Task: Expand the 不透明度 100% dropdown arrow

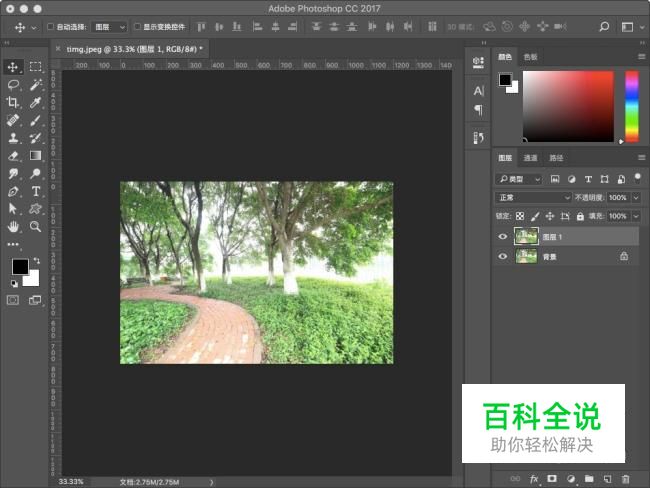Action: pos(636,198)
